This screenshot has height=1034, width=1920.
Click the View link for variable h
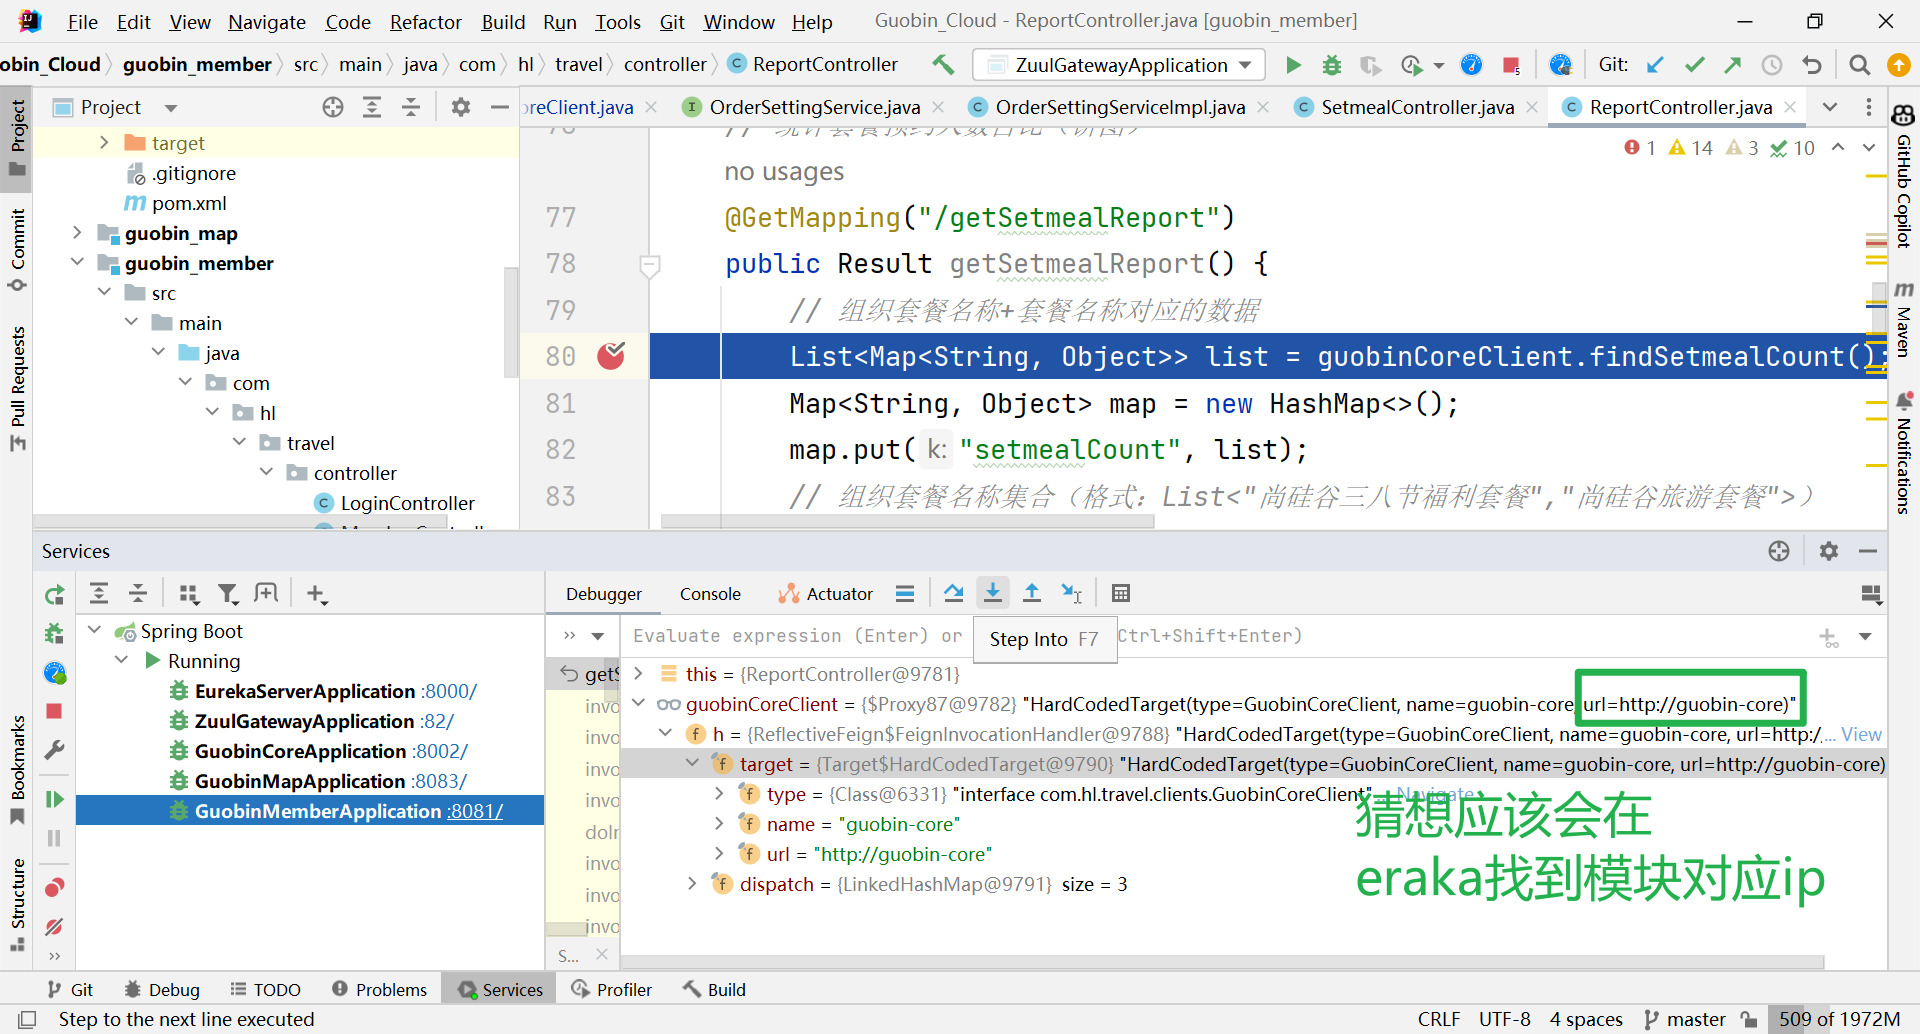click(x=1861, y=734)
